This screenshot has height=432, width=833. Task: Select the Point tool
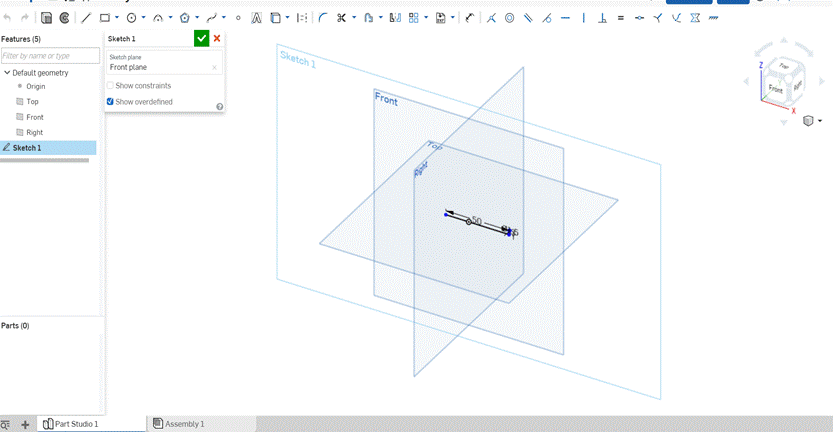238,18
